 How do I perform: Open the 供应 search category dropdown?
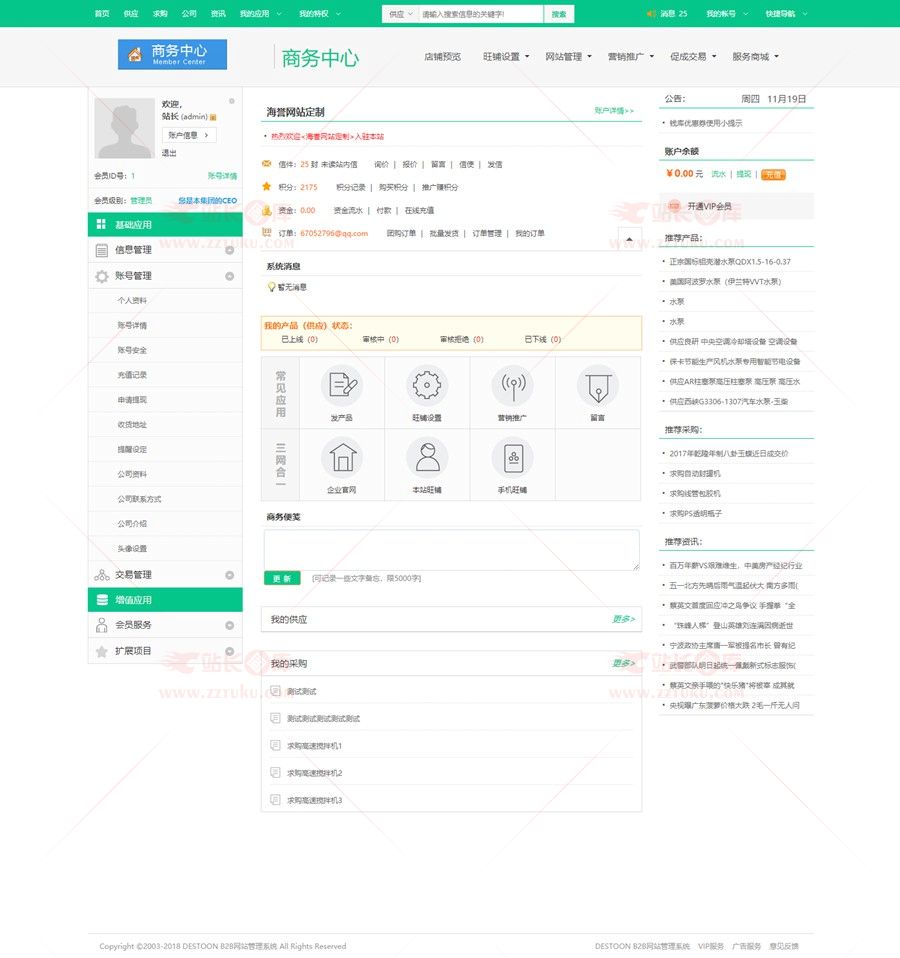pyautogui.click(x=400, y=14)
